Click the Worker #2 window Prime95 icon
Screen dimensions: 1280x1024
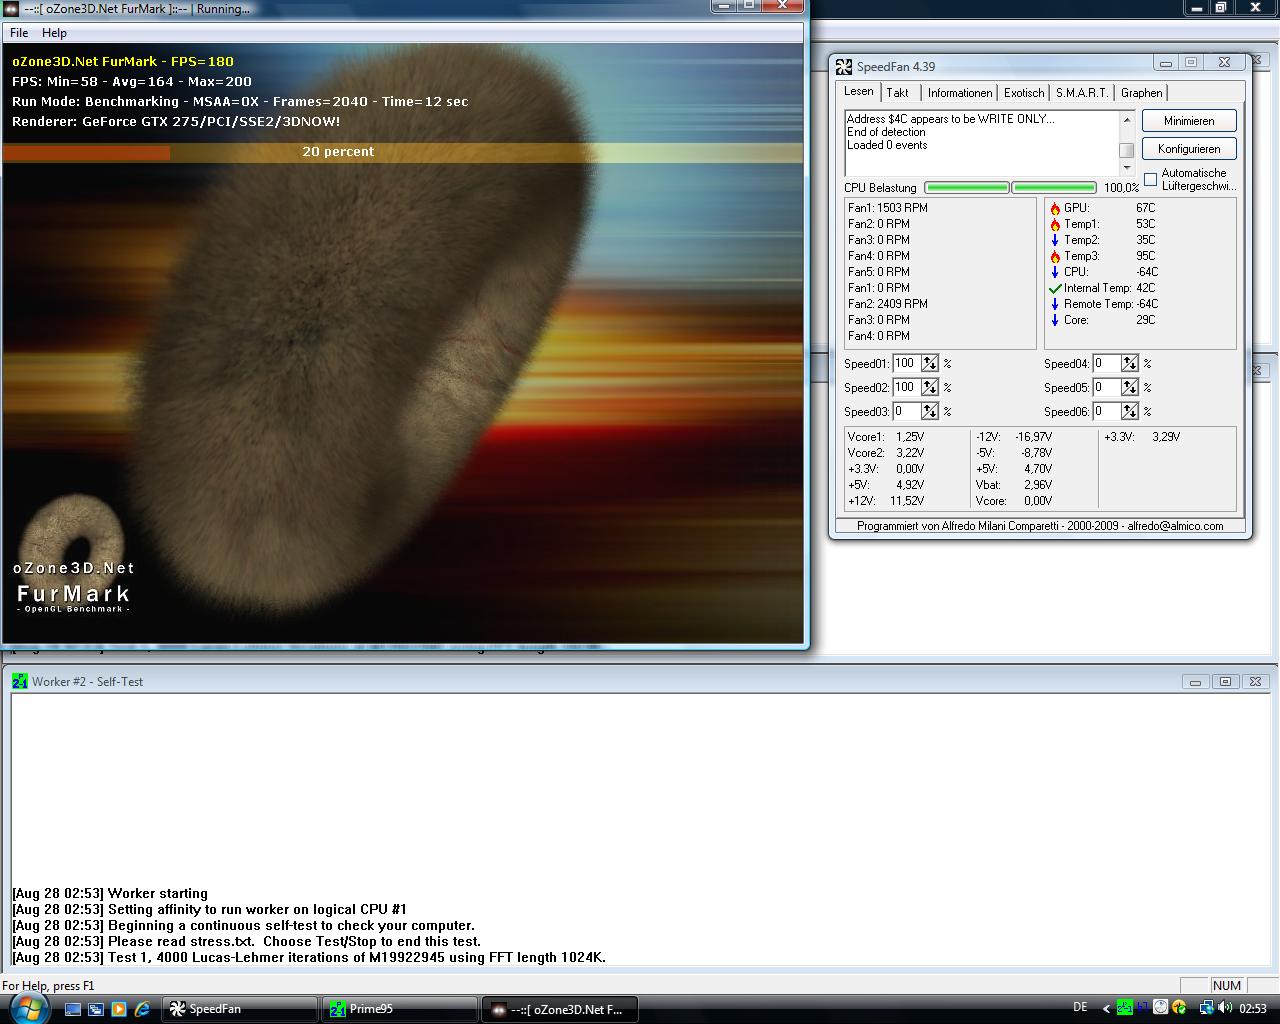tap(20, 681)
